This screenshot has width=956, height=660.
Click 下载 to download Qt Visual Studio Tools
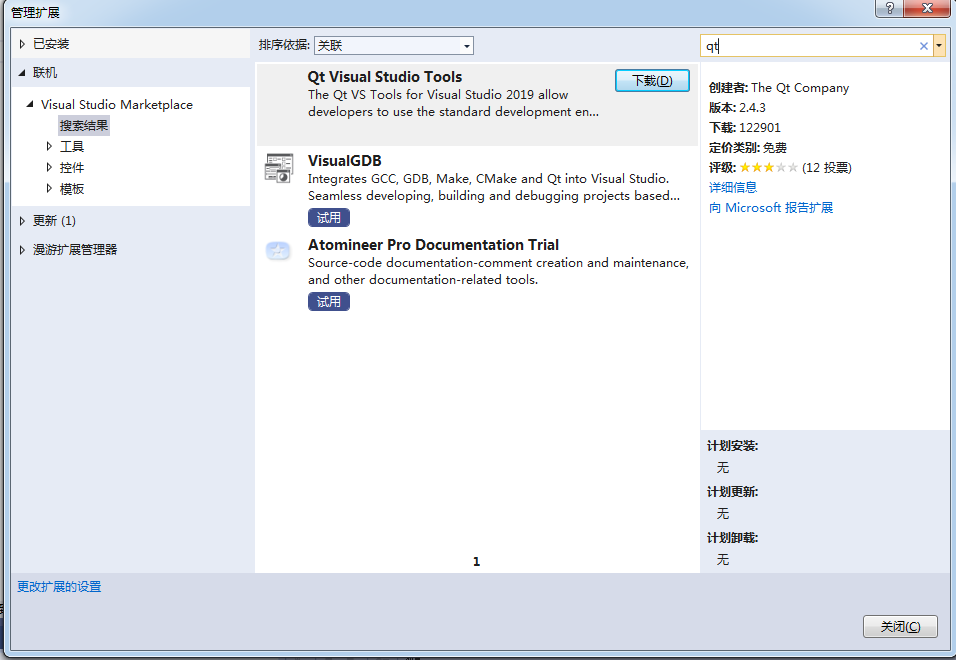point(652,81)
